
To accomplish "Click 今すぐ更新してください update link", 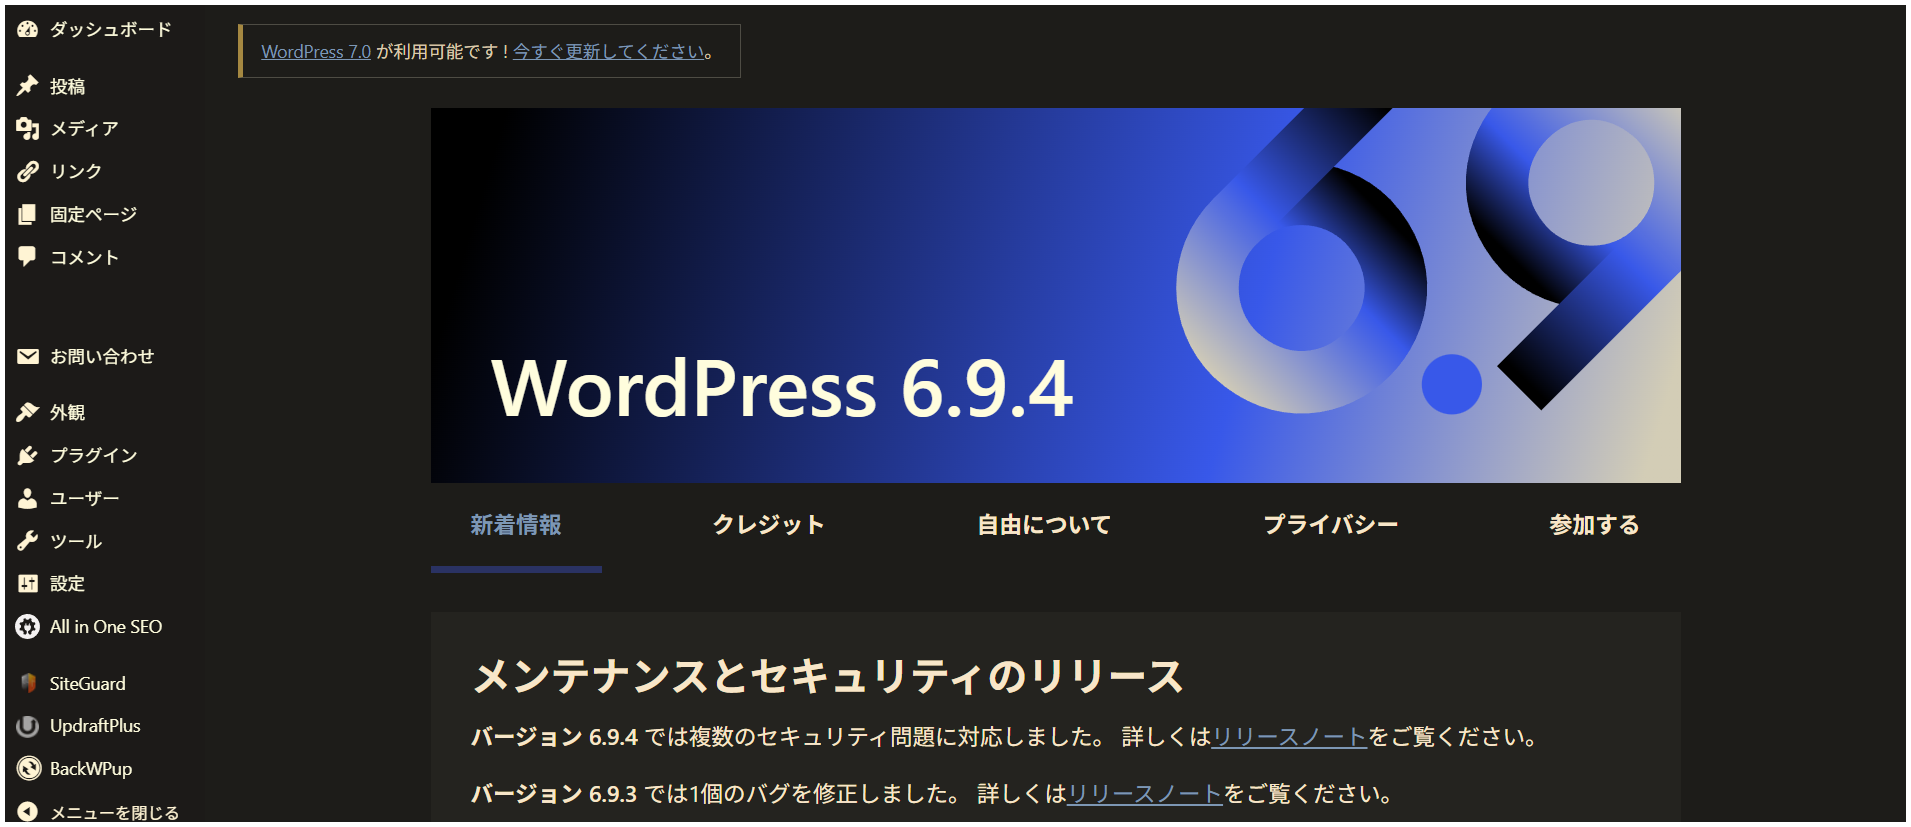I will tap(609, 51).
